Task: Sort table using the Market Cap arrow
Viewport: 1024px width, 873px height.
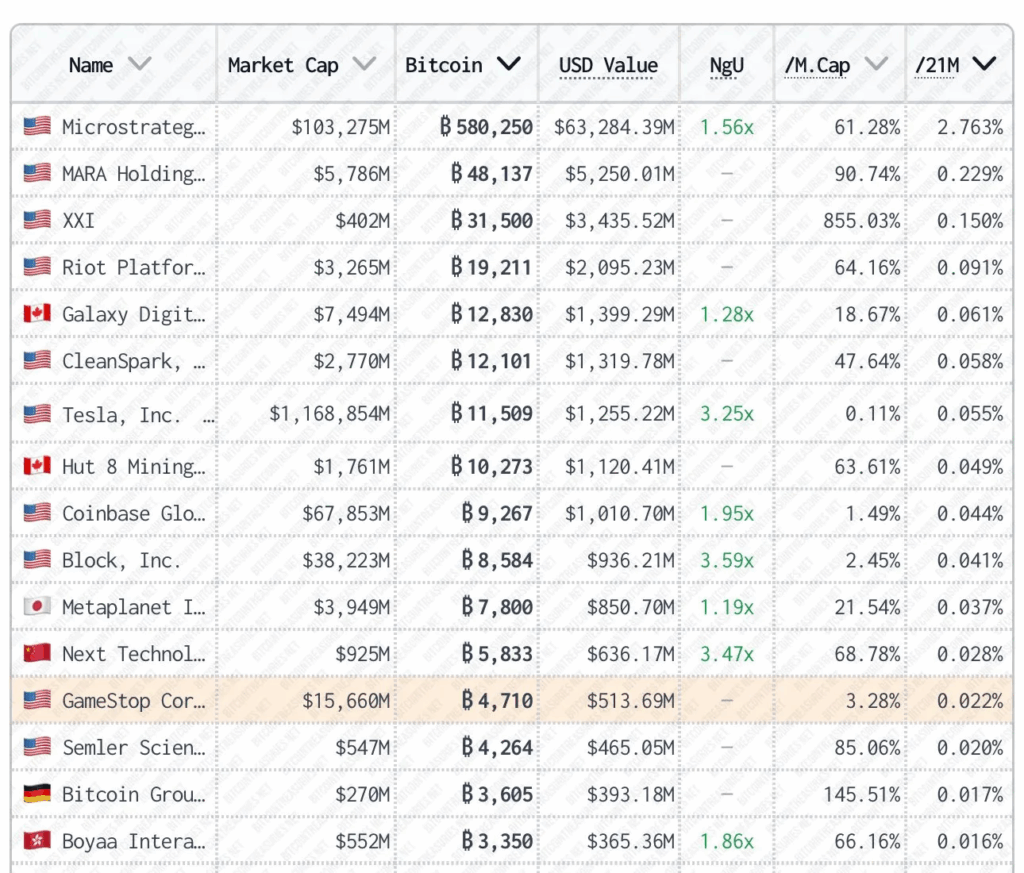Action: pyautogui.click(x=364, y=65)
